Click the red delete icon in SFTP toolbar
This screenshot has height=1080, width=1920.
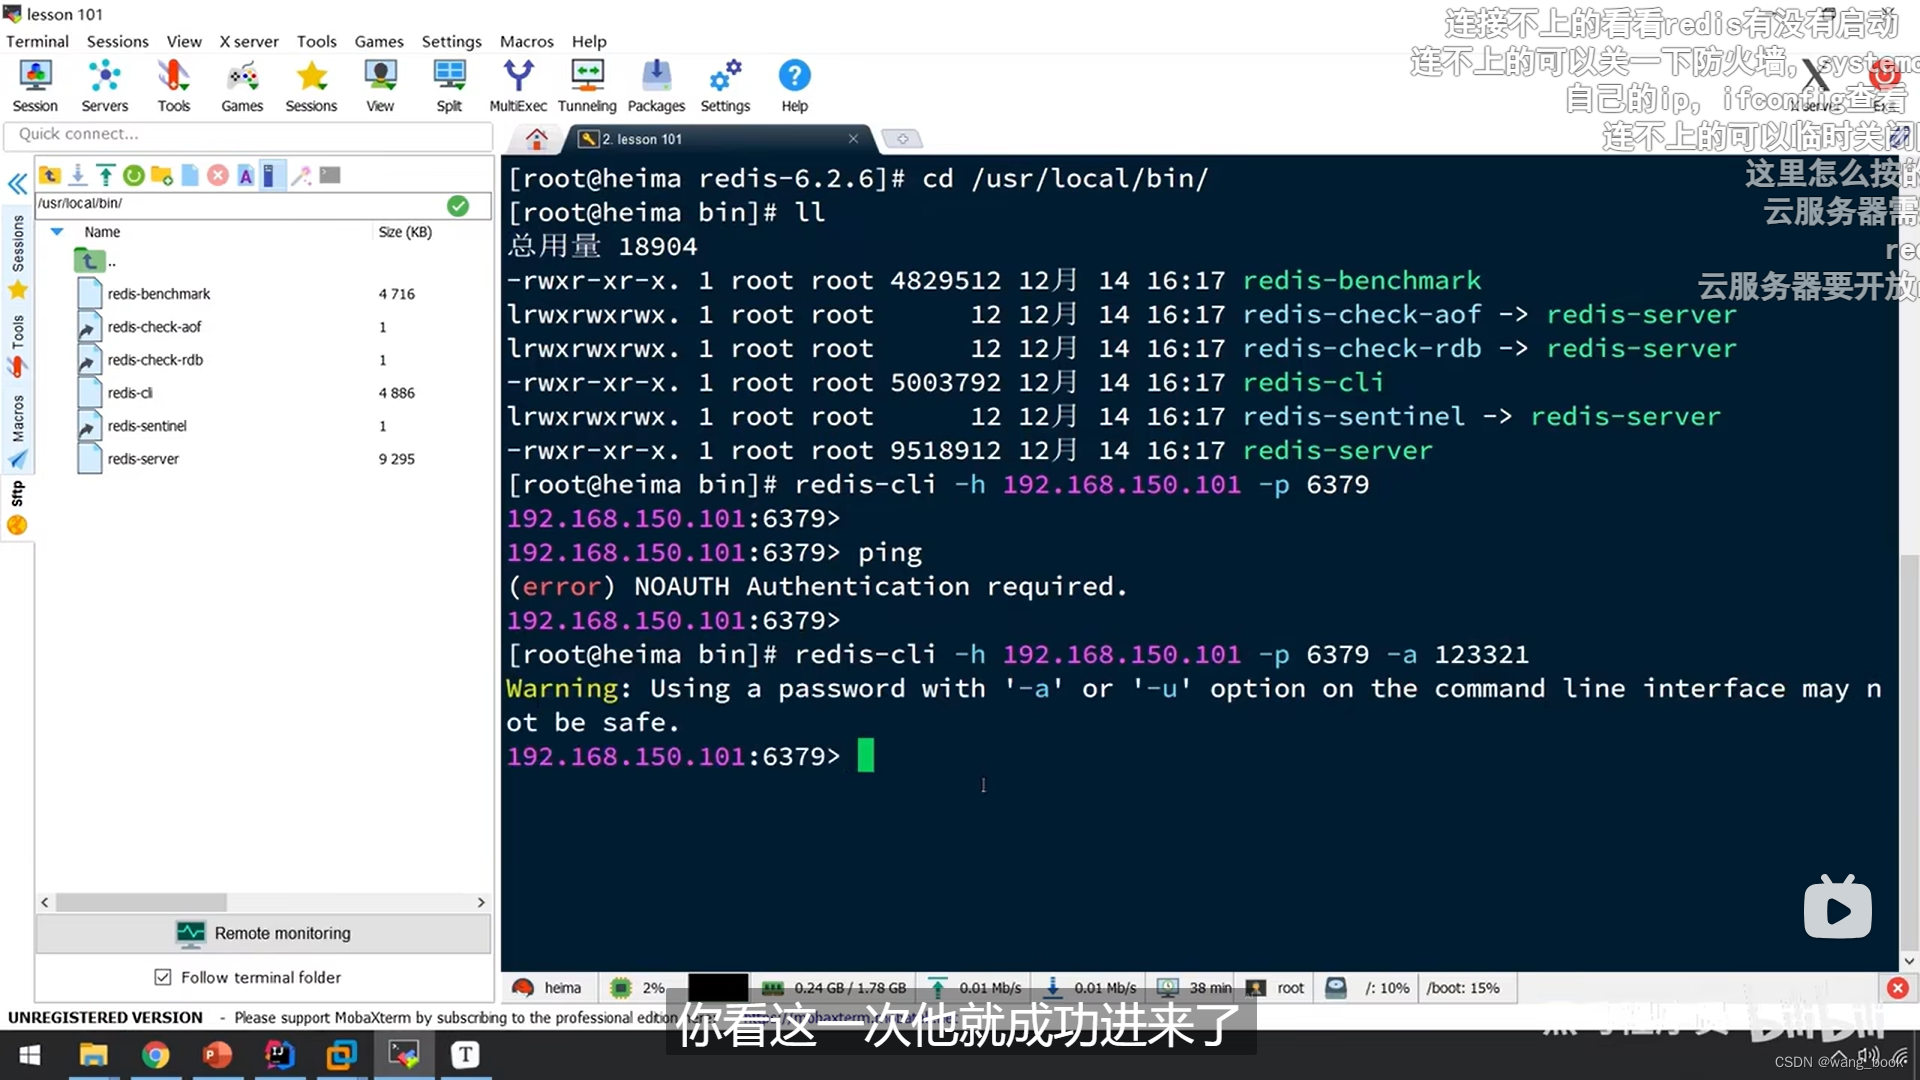point(217,176)
